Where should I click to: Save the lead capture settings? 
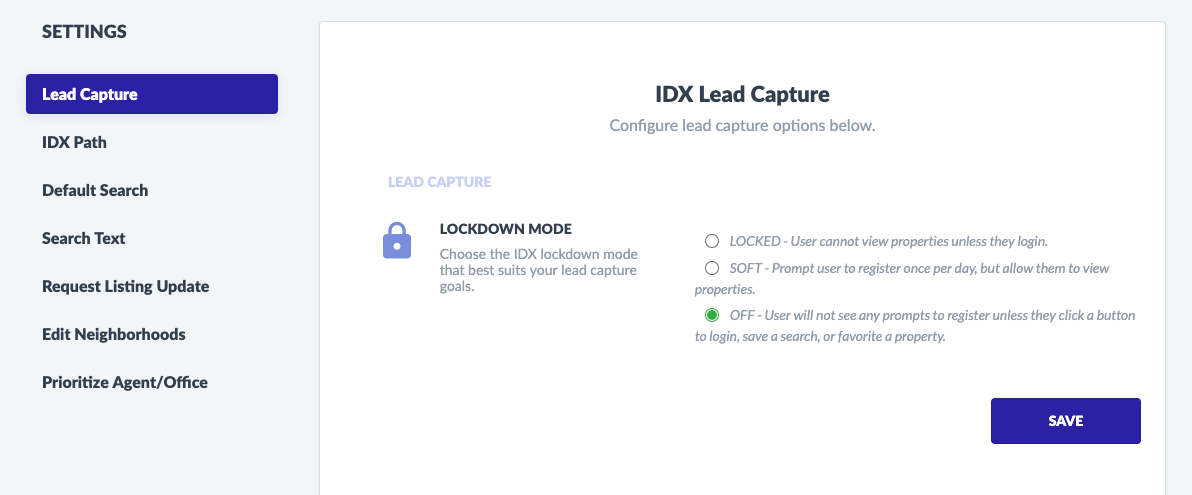tap(1065, 420)
